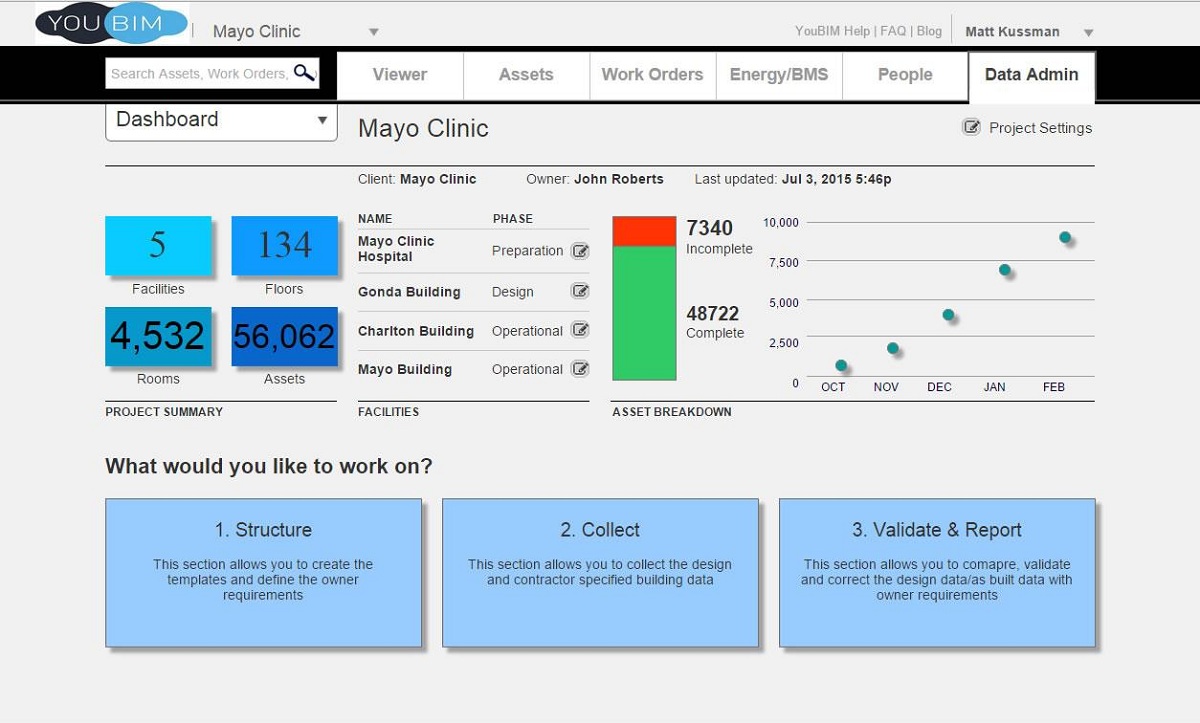Image resolution: width=1200 pixels, height=723 pixels.
Task: Edit the Mayo Building facility phase
Action: [x=580, y=369]
